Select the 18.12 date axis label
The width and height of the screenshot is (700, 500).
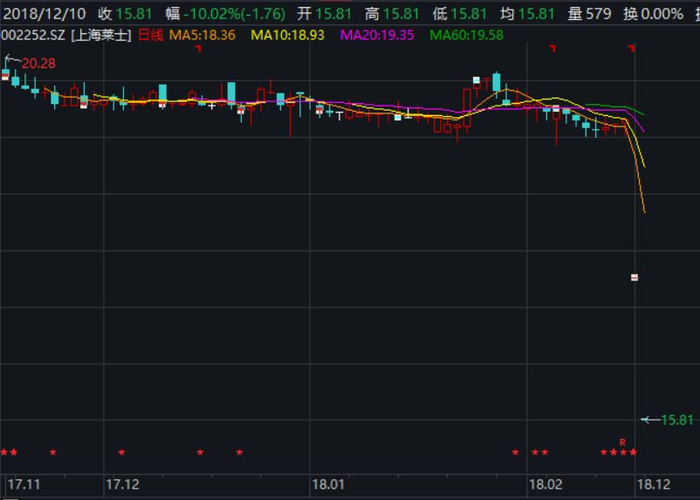654,484
